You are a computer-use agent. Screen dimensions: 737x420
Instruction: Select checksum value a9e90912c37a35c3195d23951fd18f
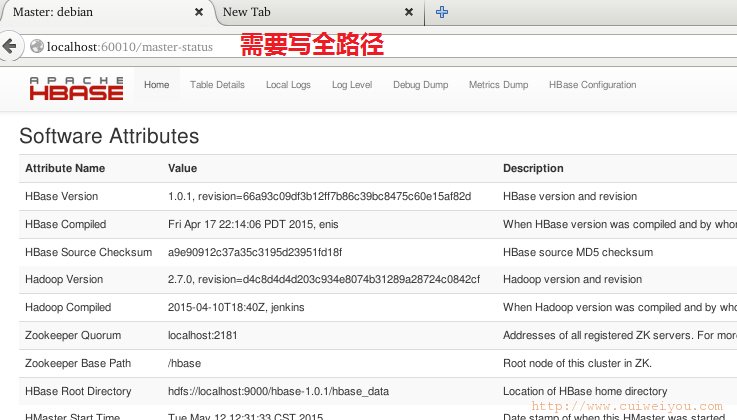pyautogui.click(x=255, y=252)
